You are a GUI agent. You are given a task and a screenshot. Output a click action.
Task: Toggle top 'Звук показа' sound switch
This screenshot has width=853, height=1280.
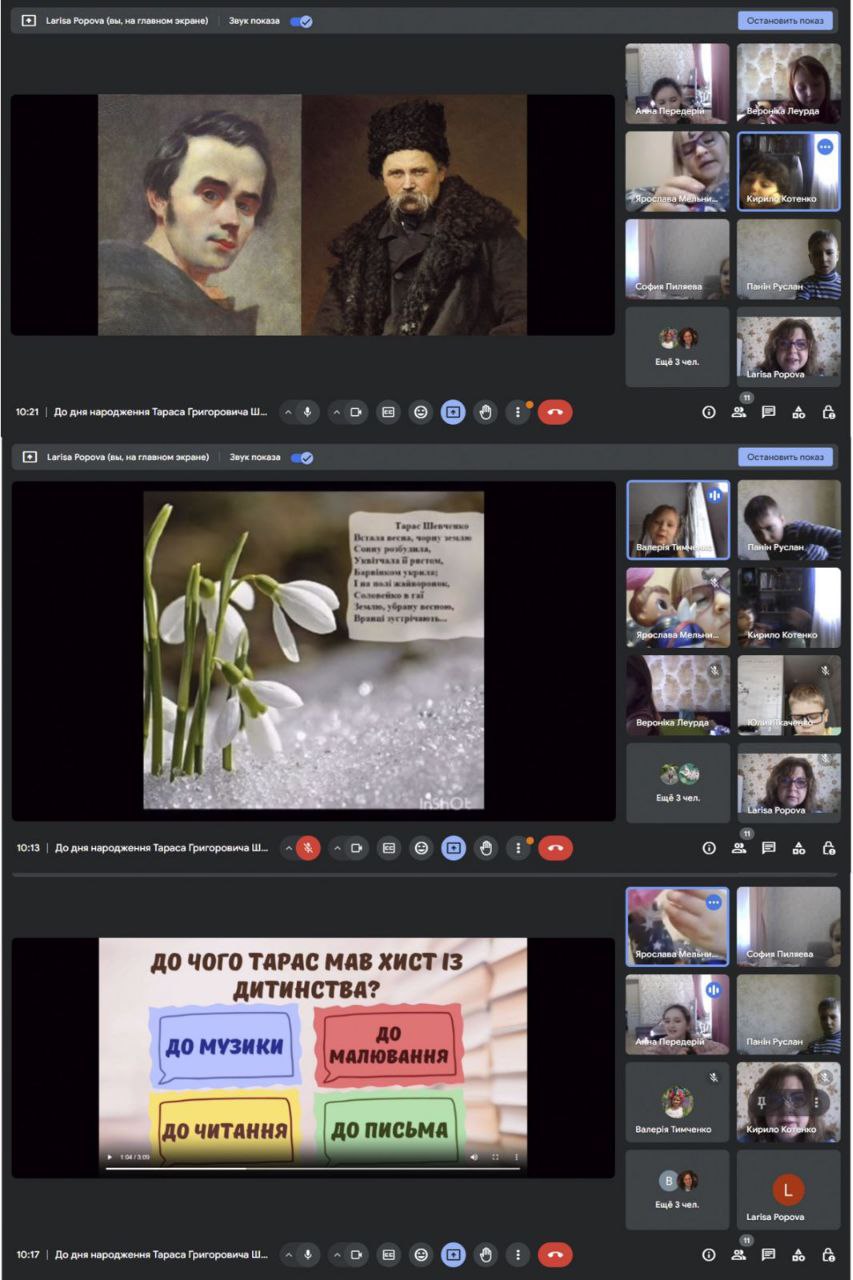click(301, 21)
